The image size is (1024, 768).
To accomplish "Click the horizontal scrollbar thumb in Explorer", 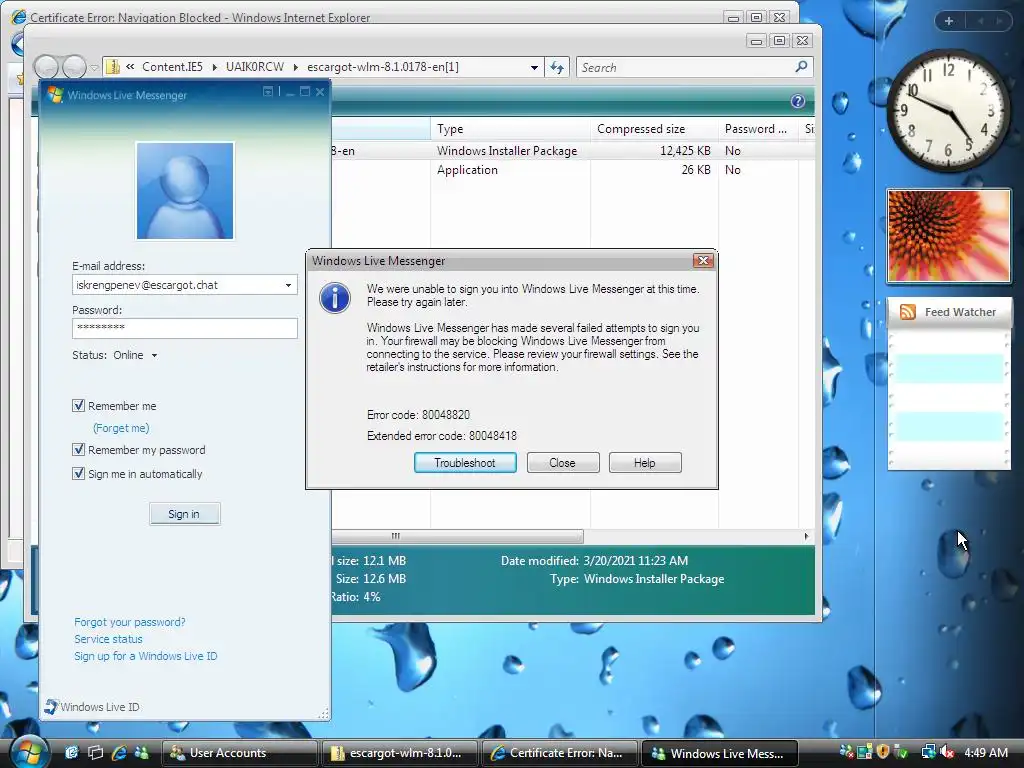I will 457,536.
